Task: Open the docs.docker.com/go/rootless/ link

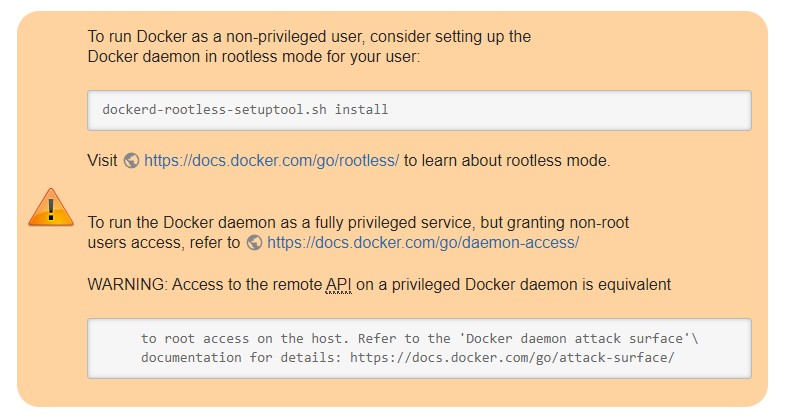Action: coord(271,160)
